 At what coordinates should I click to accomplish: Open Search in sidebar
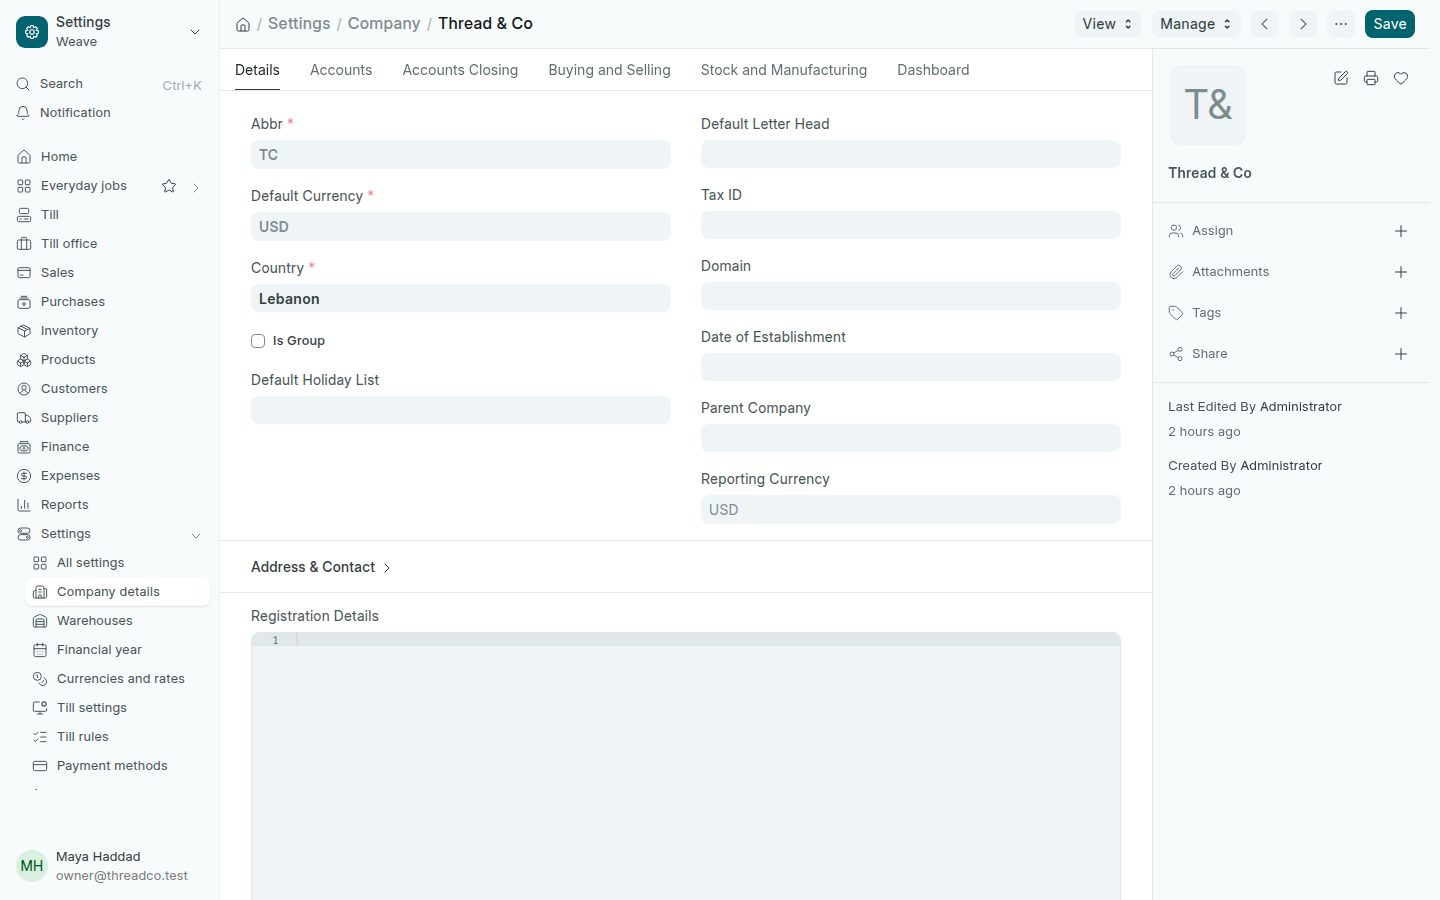click(x=110, y=84)
